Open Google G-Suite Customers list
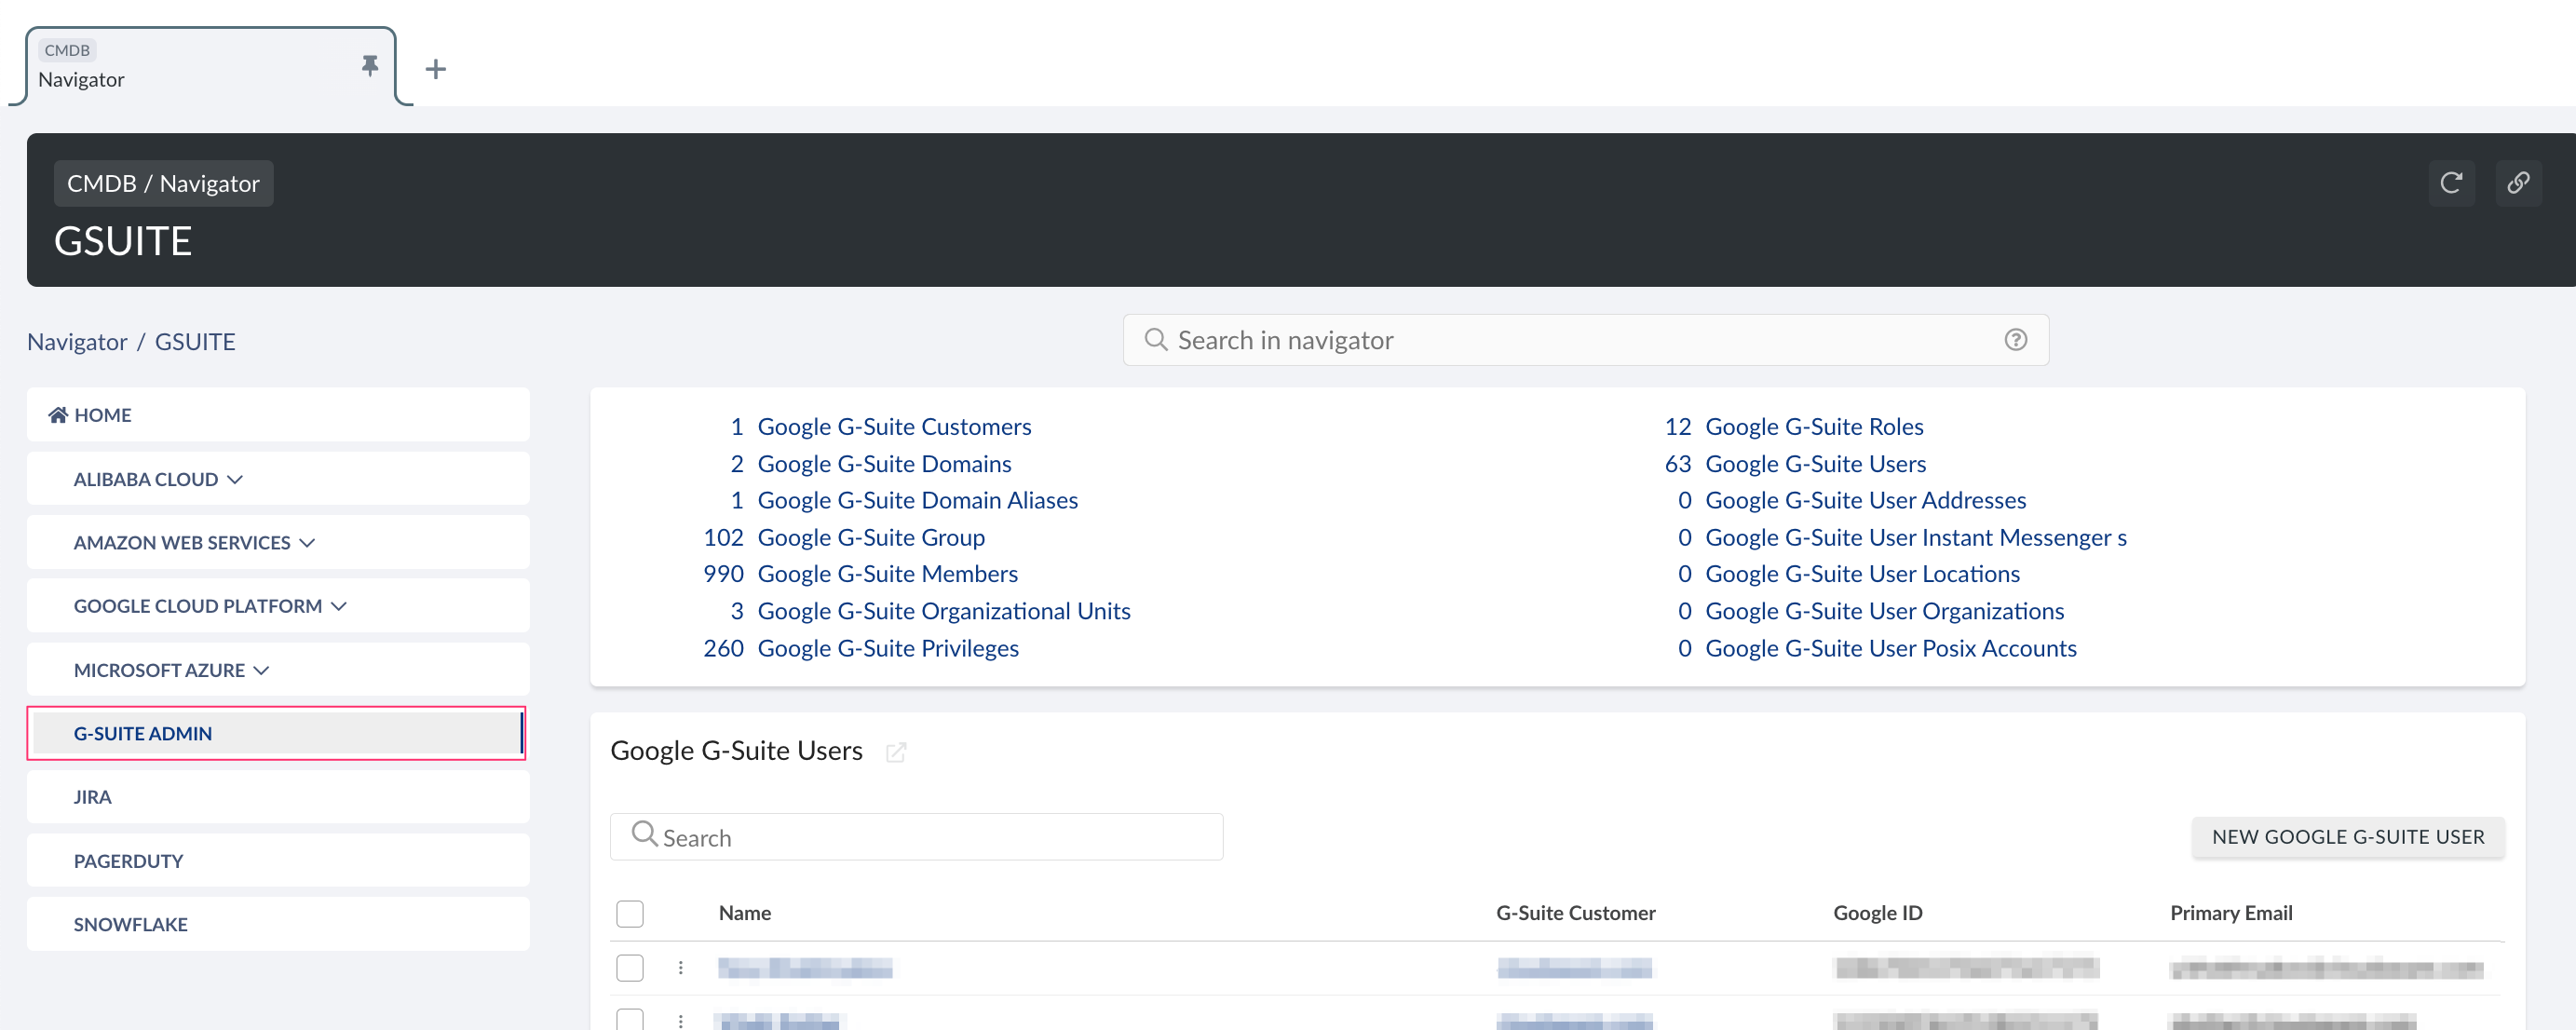 (894, 427)
